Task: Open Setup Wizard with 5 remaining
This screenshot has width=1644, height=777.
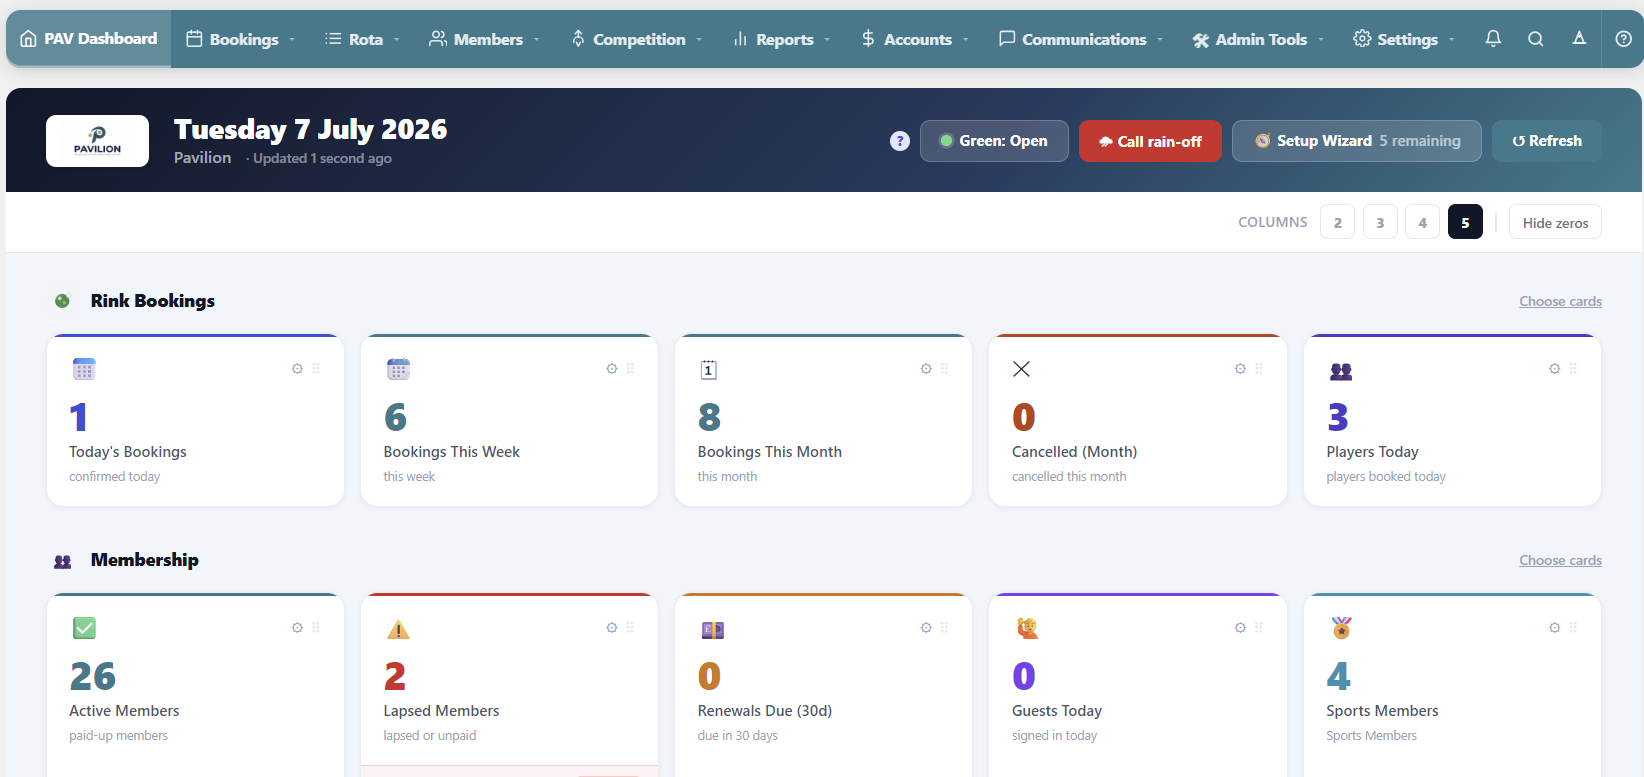Action: coord(1358,141)
